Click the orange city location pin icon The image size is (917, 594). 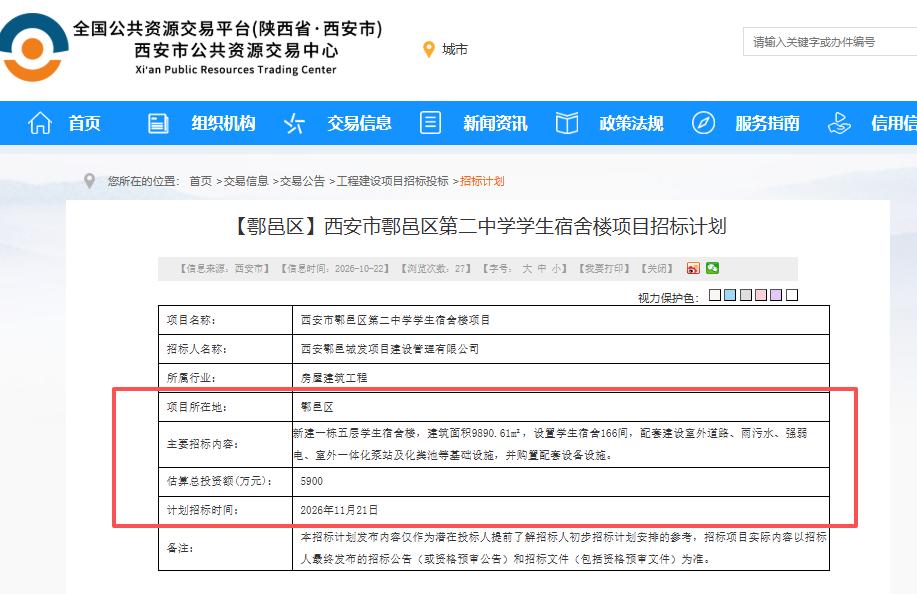click(x=429, y=50)
